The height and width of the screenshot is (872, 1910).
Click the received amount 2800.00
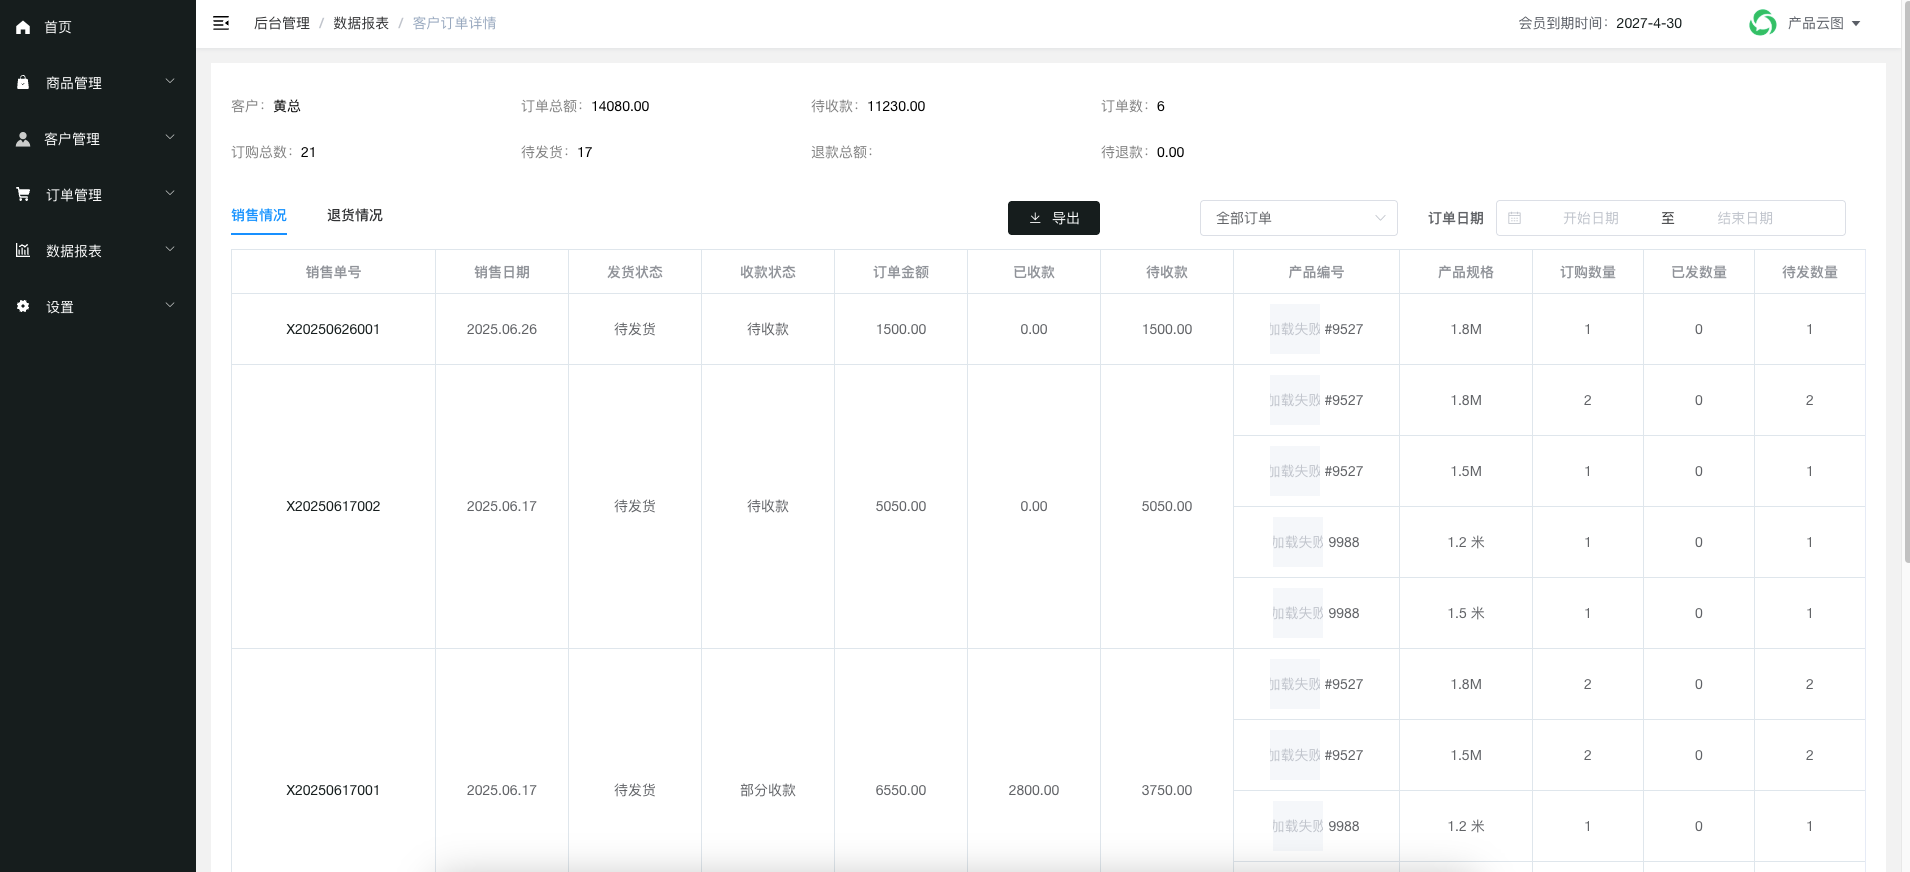(1034, 790)
